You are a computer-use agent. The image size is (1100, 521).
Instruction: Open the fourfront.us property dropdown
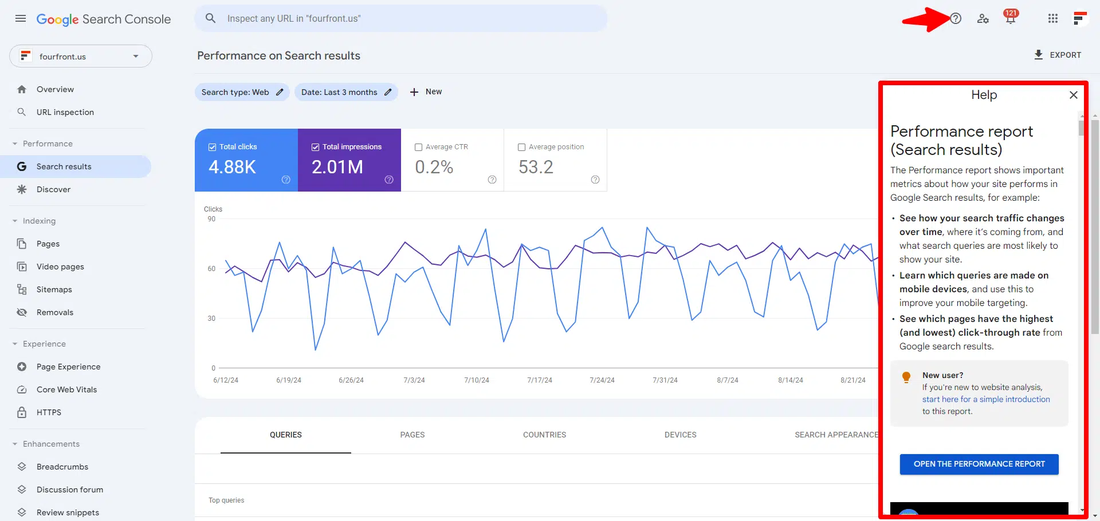(x=81, y=56)
